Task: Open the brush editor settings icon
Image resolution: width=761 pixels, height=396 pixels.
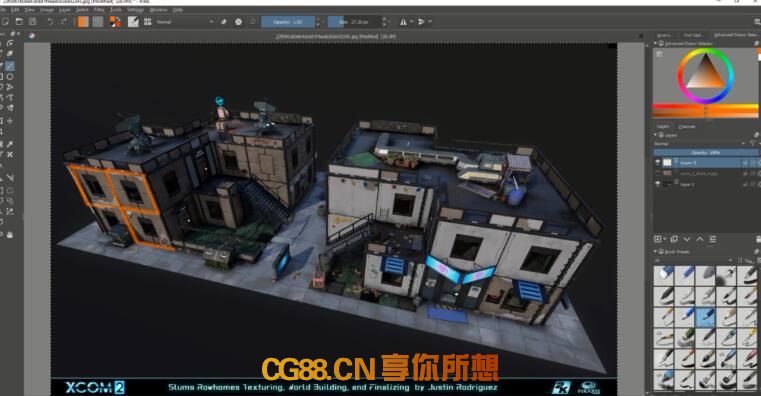Action: click(132, 21)
